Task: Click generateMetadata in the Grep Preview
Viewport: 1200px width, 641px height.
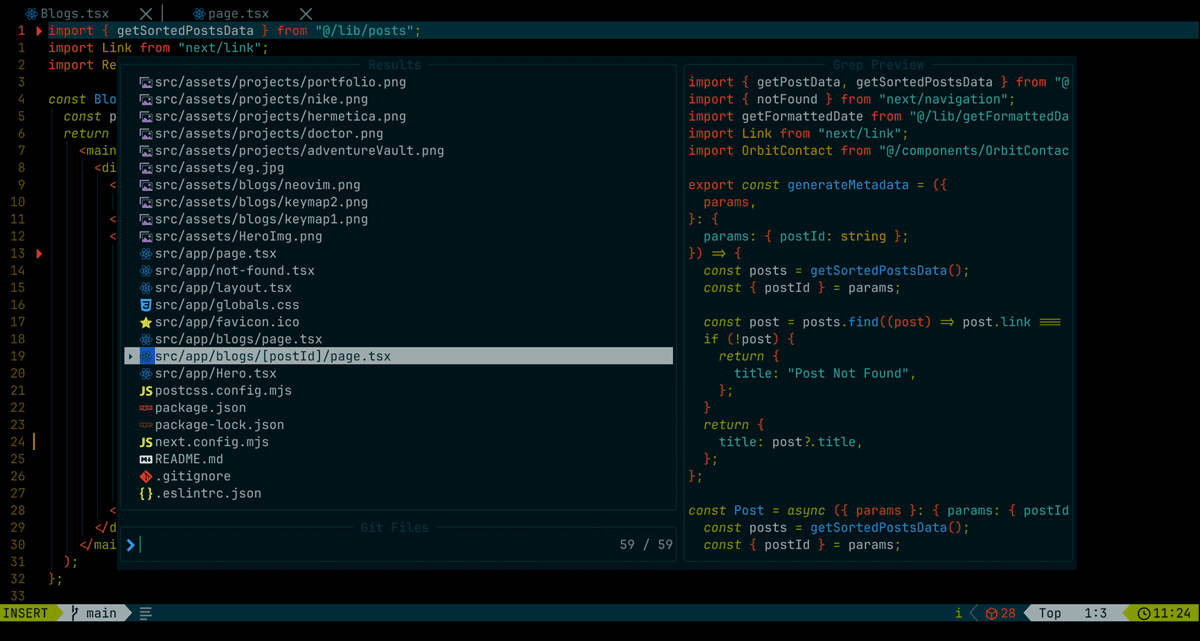Action: 848,185
